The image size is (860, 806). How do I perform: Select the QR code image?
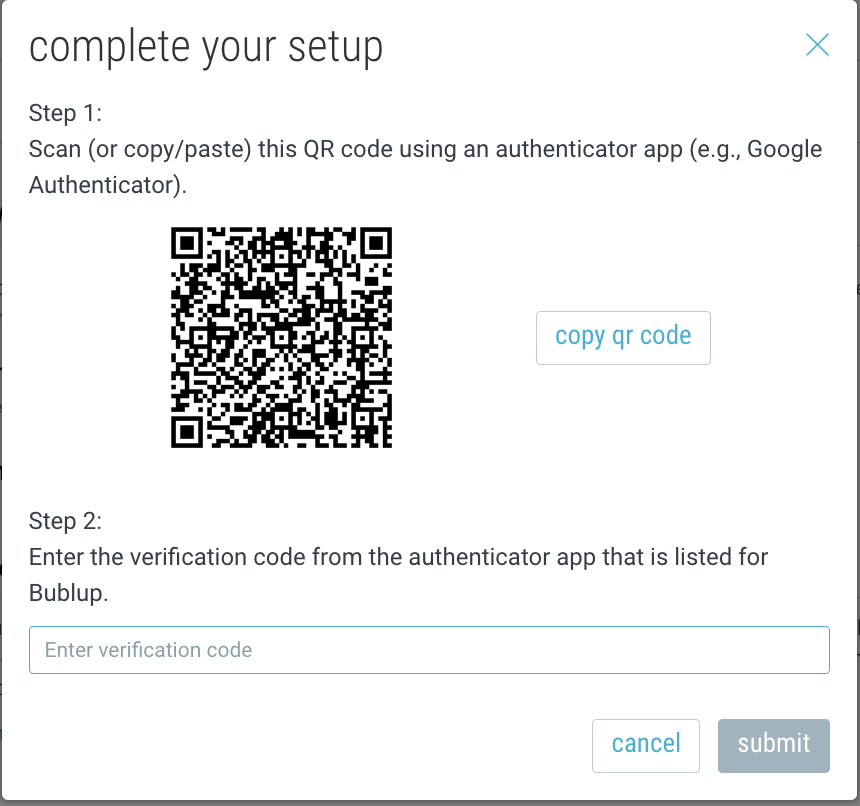[x=281, y=337]
